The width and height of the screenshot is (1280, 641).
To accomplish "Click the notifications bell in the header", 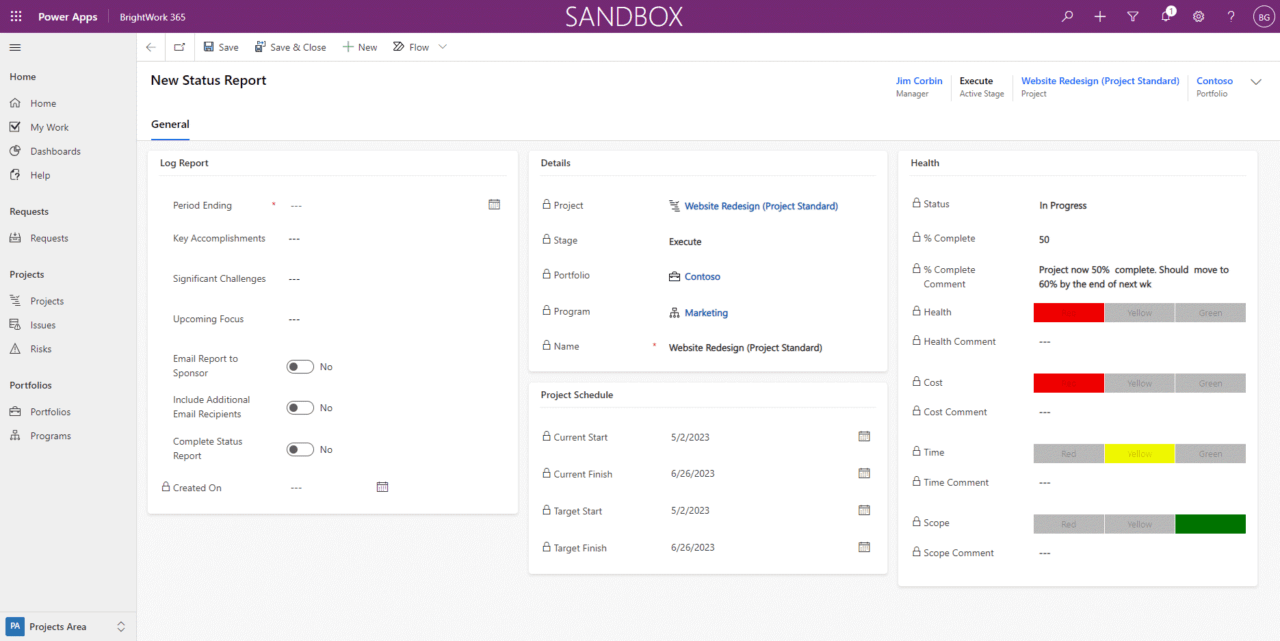I will coord(1165,16).
